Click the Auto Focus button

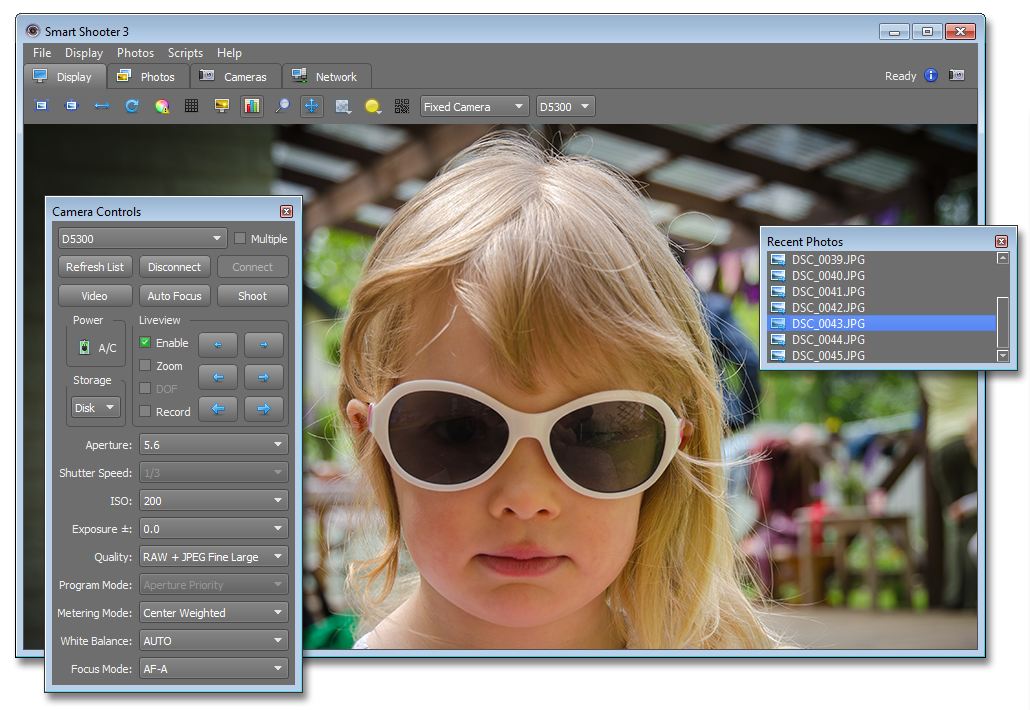(x=174, y=296)
